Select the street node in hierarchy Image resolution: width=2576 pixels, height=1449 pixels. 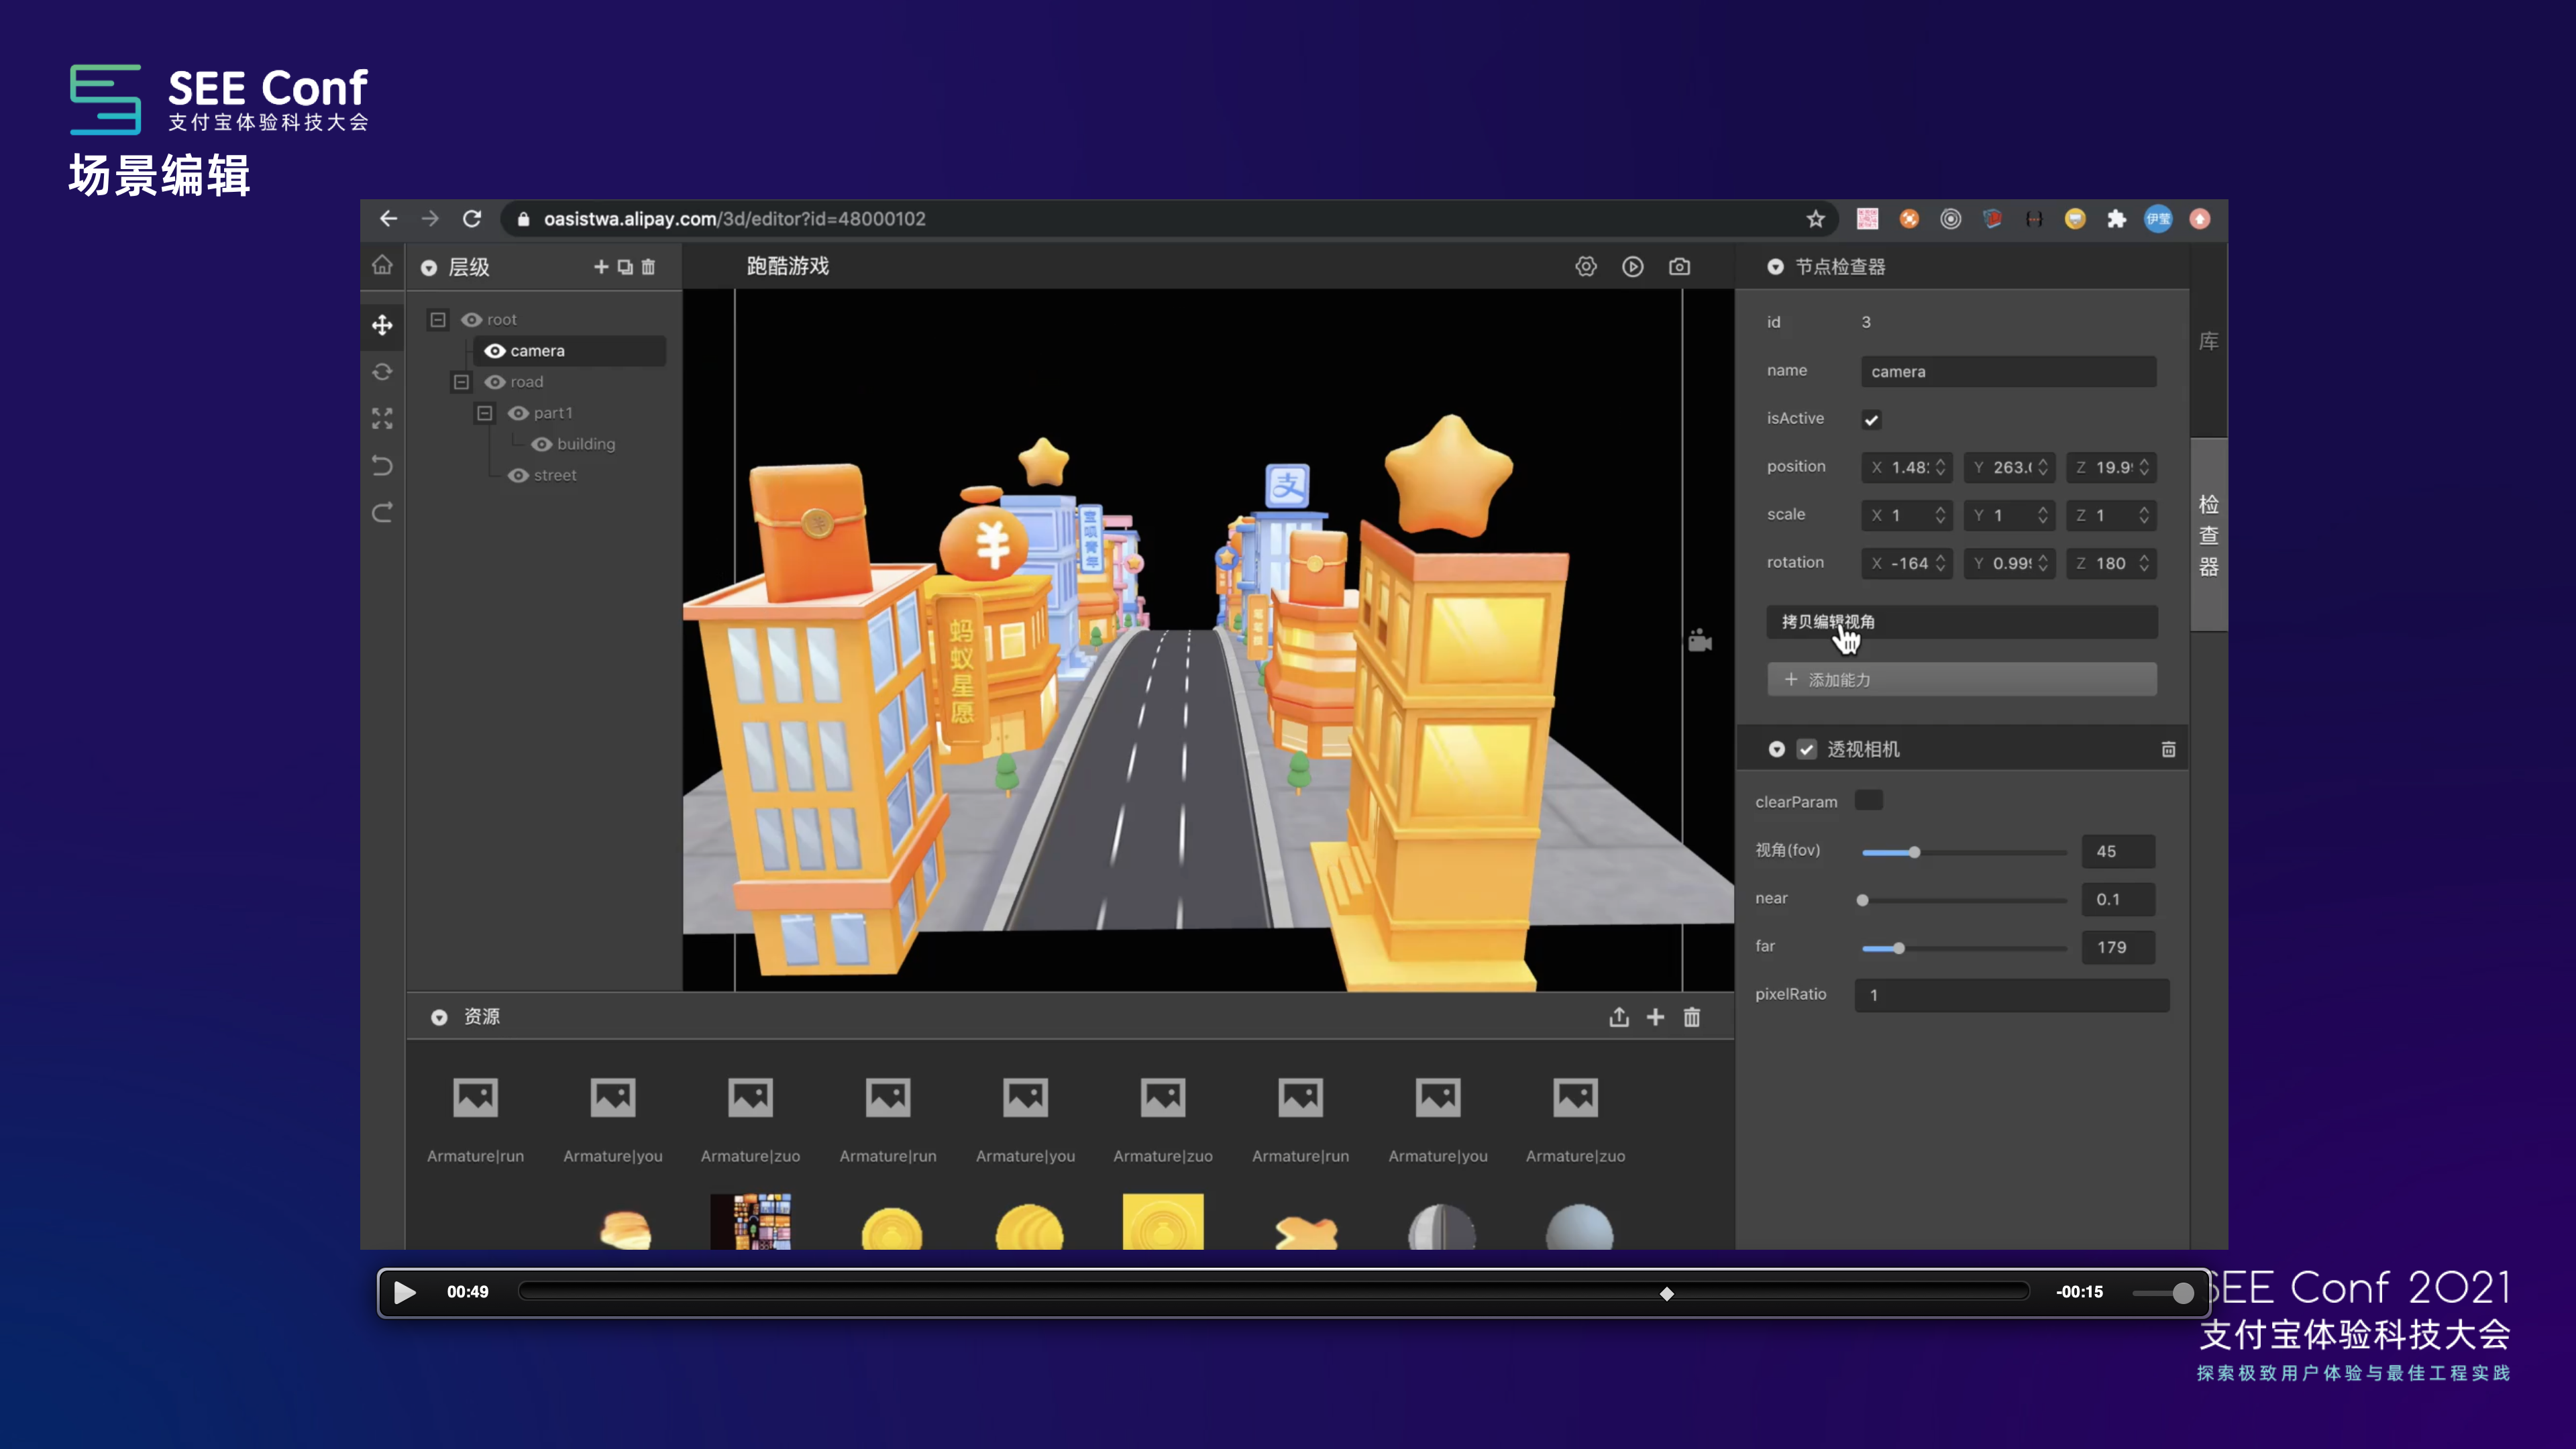point(555,475)
